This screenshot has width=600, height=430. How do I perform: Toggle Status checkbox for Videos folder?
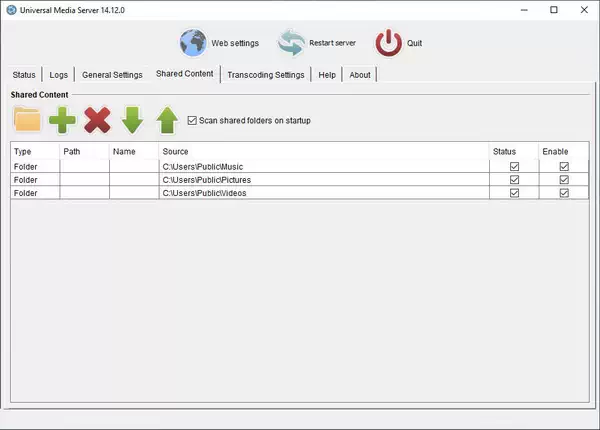click(x=514, y=193)
